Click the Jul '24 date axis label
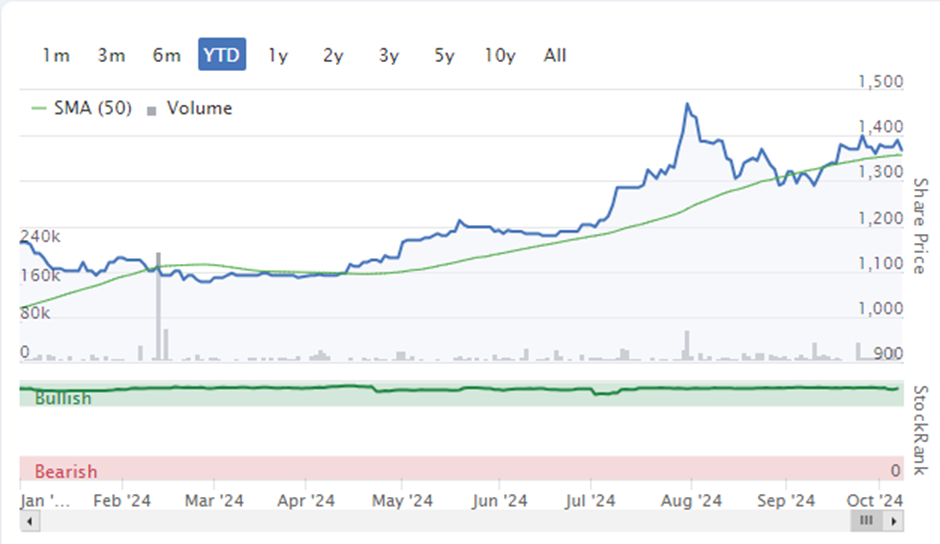The width and height of the screenshot is (940, 544). point(590,501)
